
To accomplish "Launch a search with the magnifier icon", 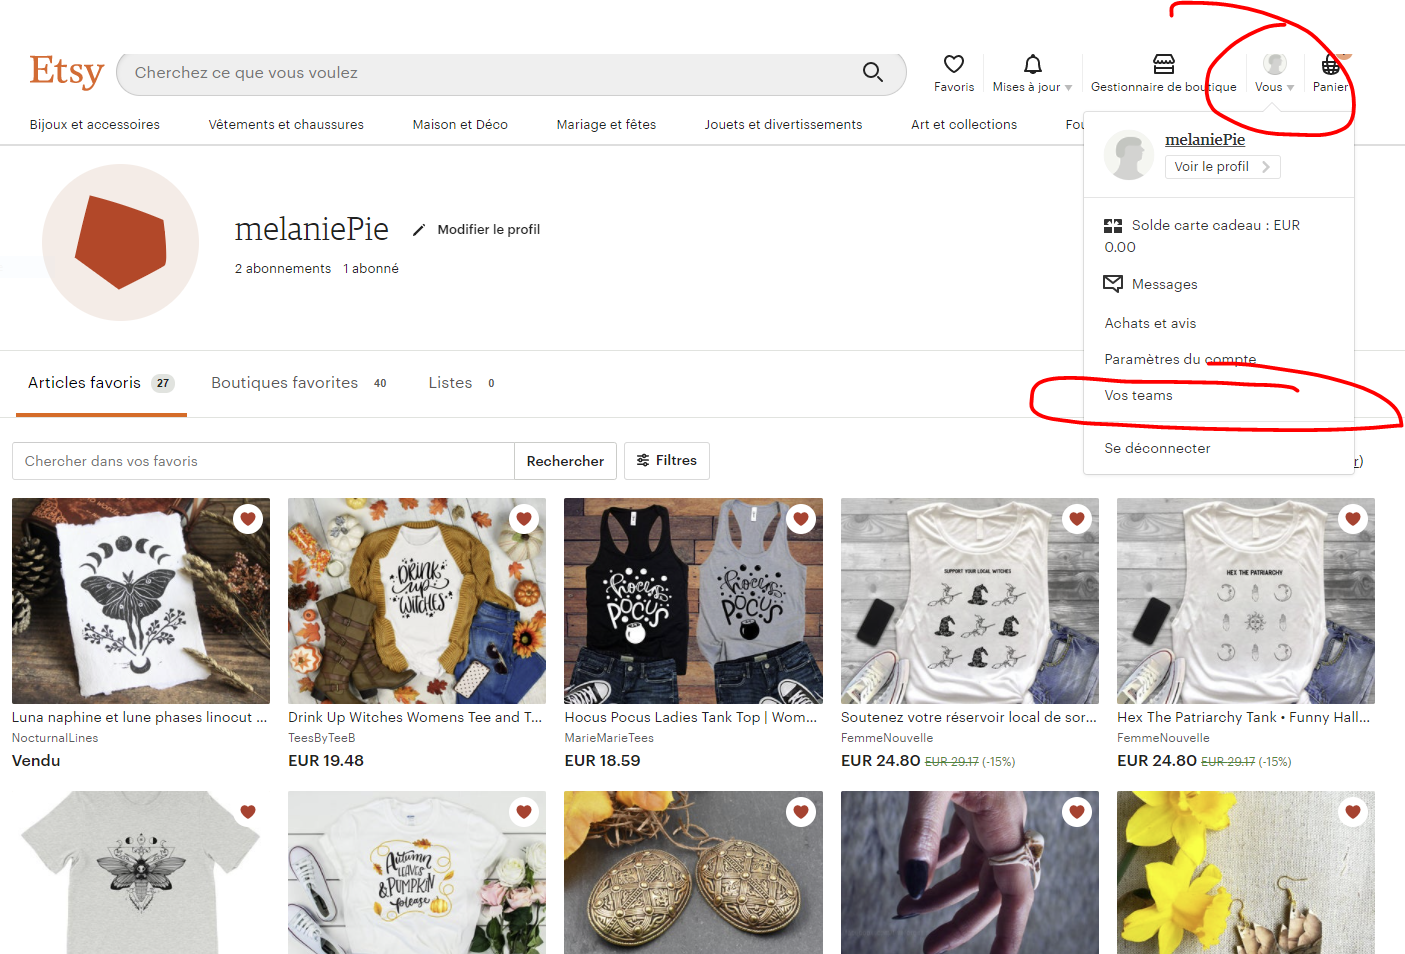I will click(871, 72).
